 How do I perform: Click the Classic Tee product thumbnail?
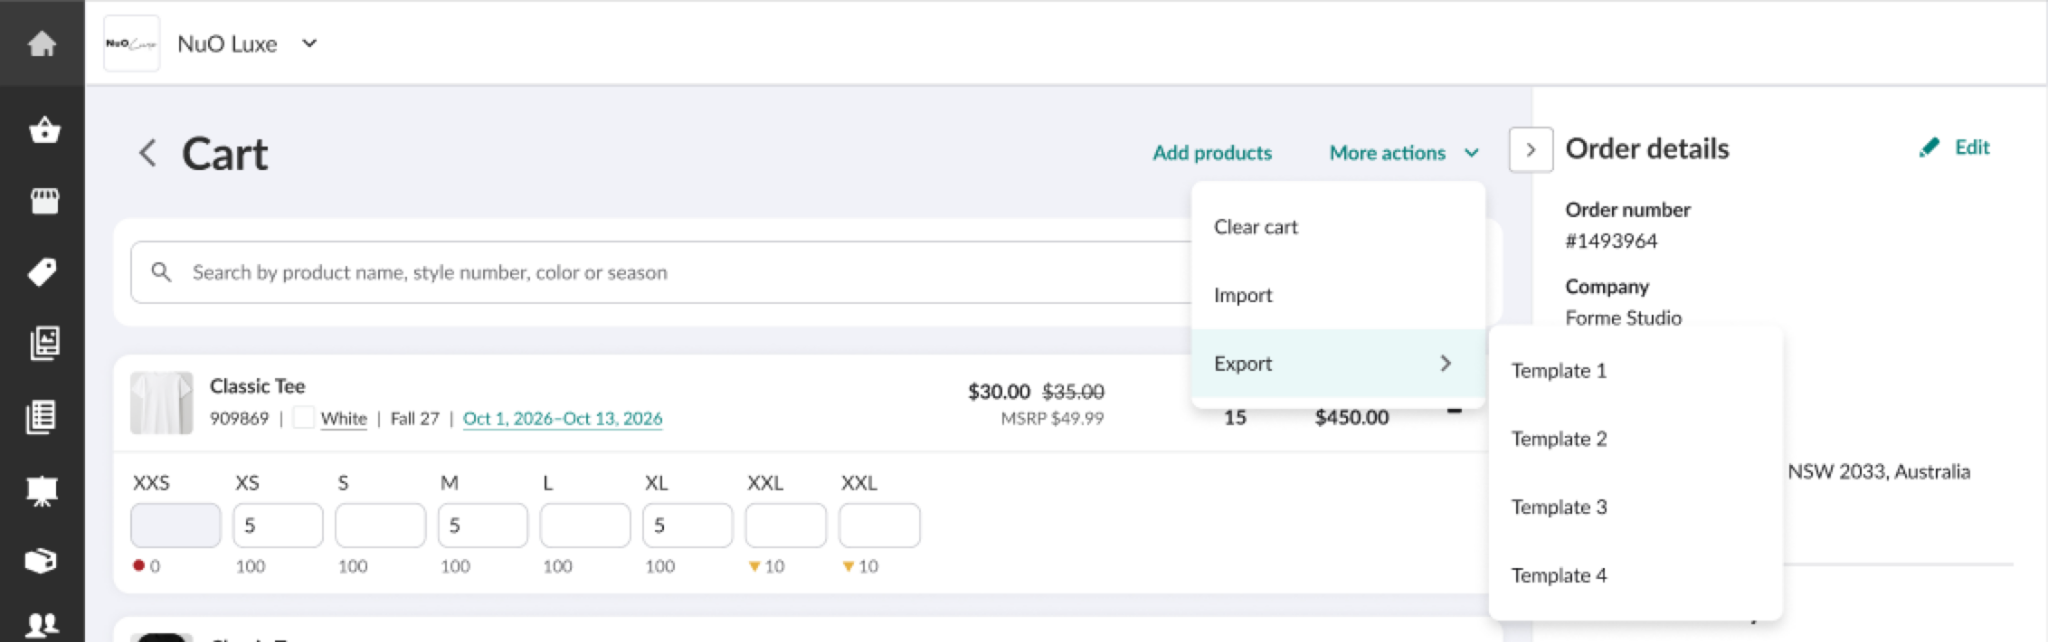[x=161, y=403]
